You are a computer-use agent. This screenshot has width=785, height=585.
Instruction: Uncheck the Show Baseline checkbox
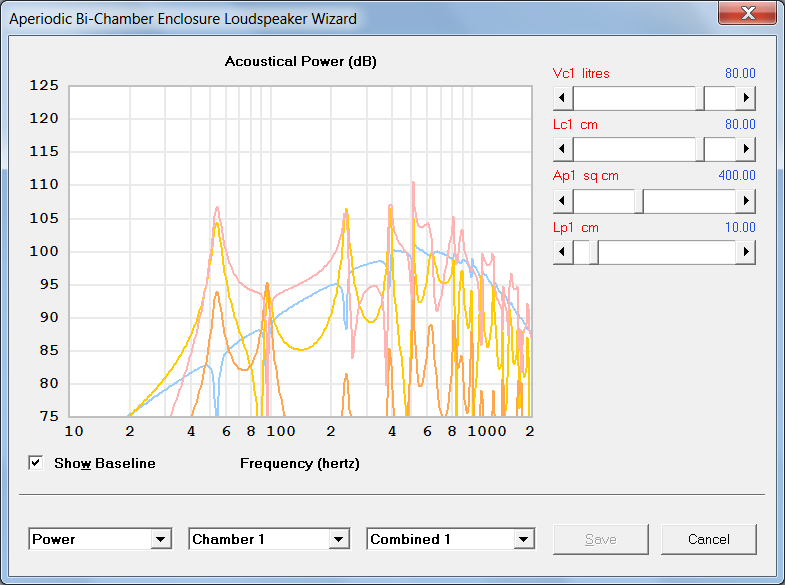pos(36,463)
